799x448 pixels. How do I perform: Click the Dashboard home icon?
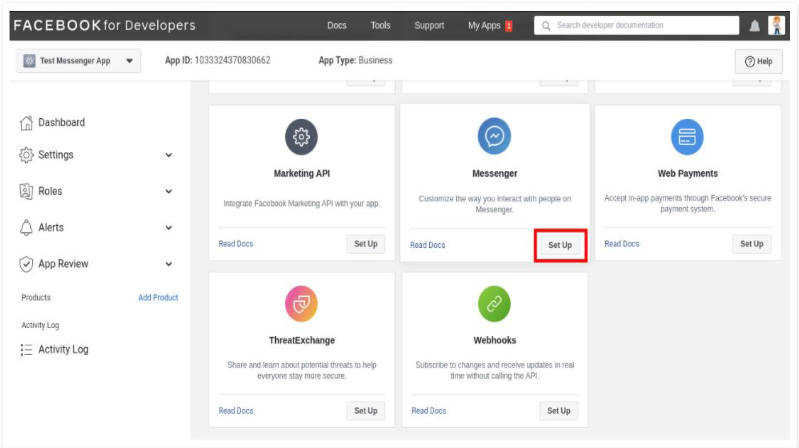coord(26,122)
